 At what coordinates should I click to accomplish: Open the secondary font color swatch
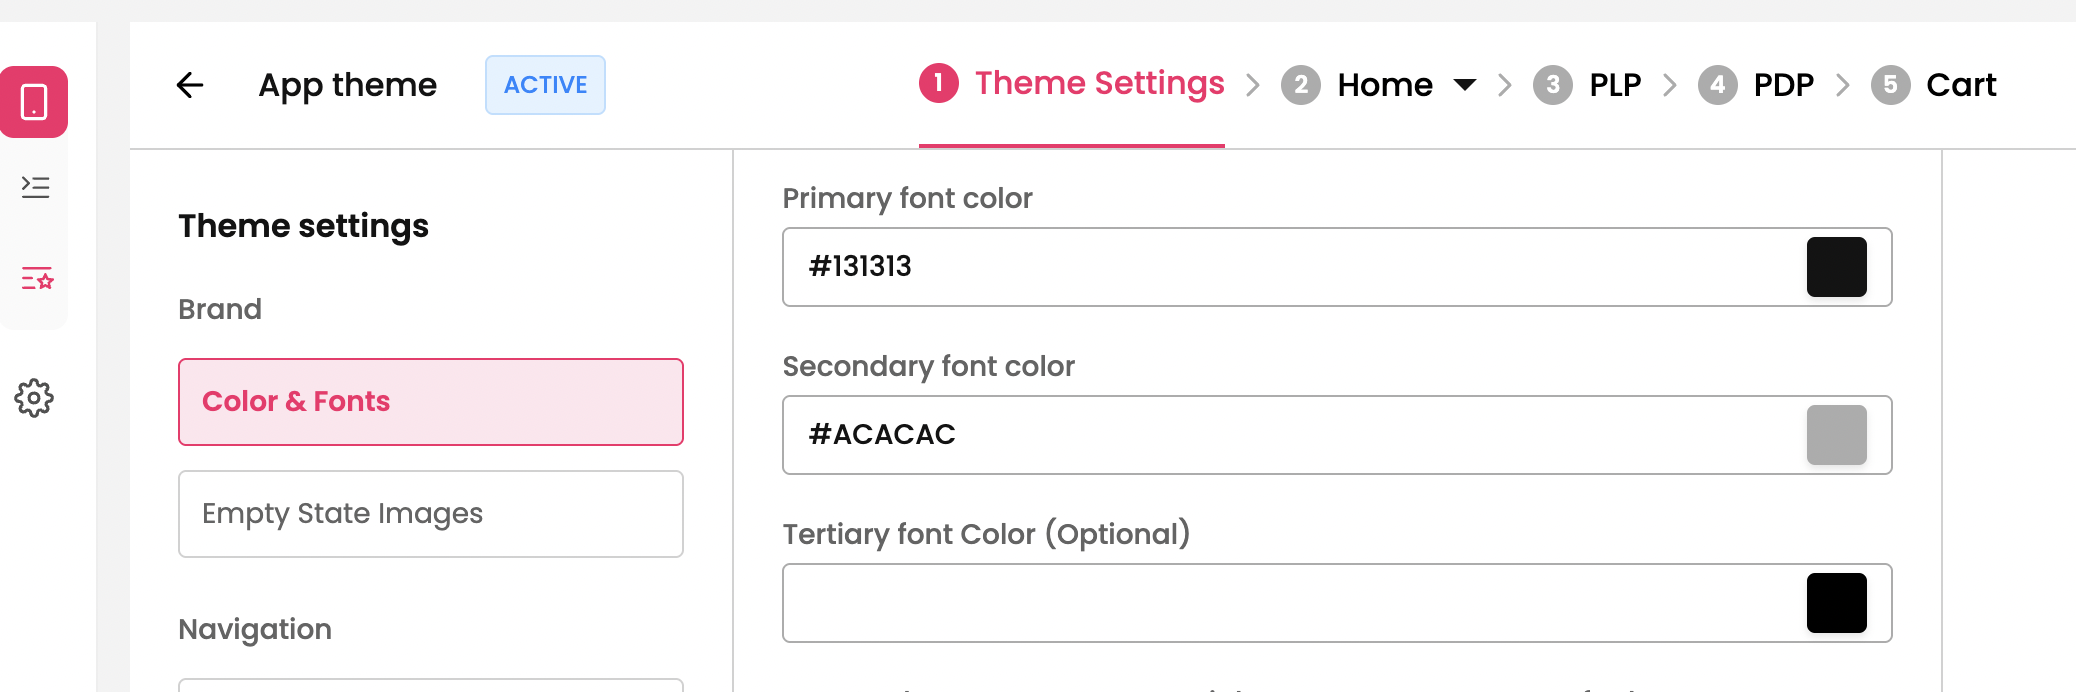(1836, 435)
